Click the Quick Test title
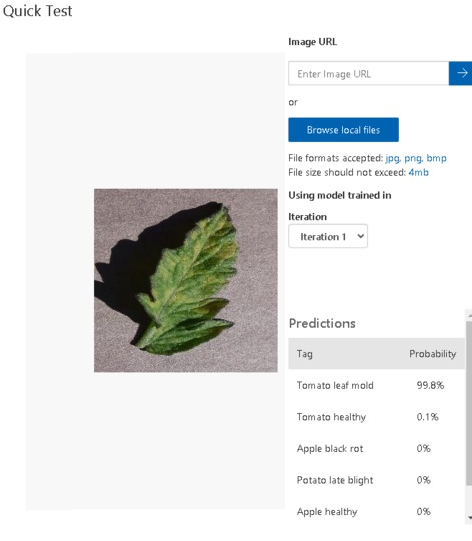The image size is (472, 541). [x=37, y=11]
